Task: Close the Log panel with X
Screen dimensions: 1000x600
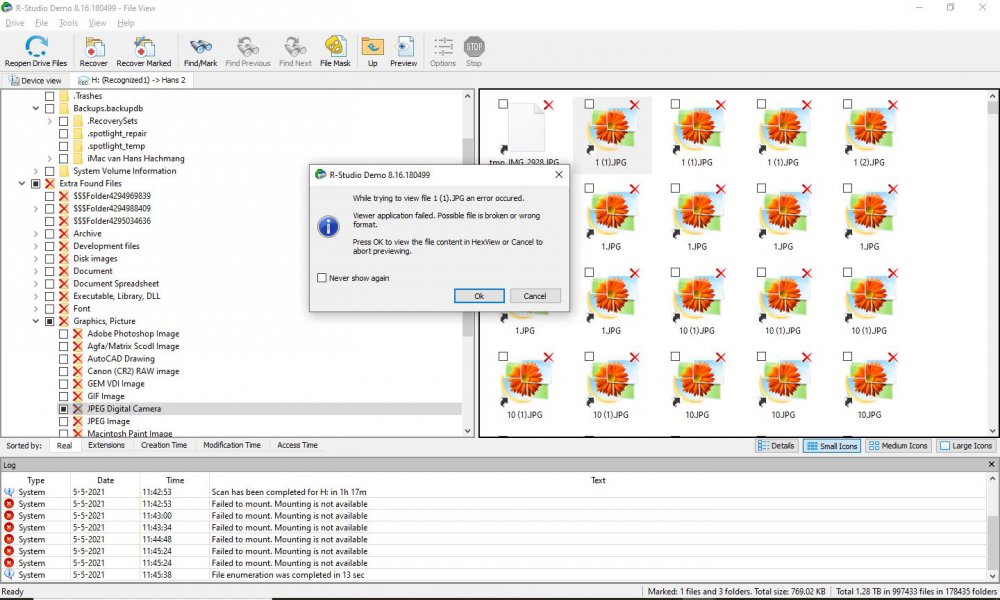Action: click(991, 465)
